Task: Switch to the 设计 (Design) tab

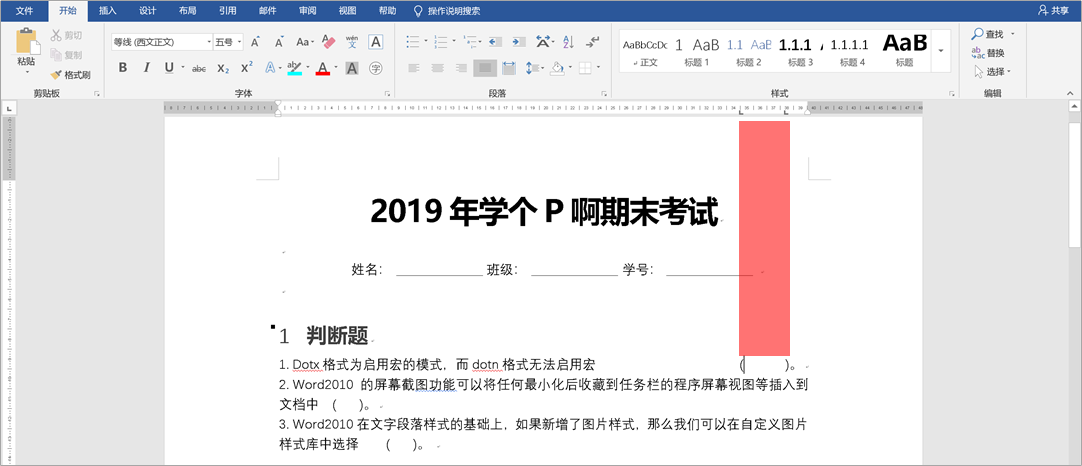Action: pyautogui.click(x=147, y=10)
